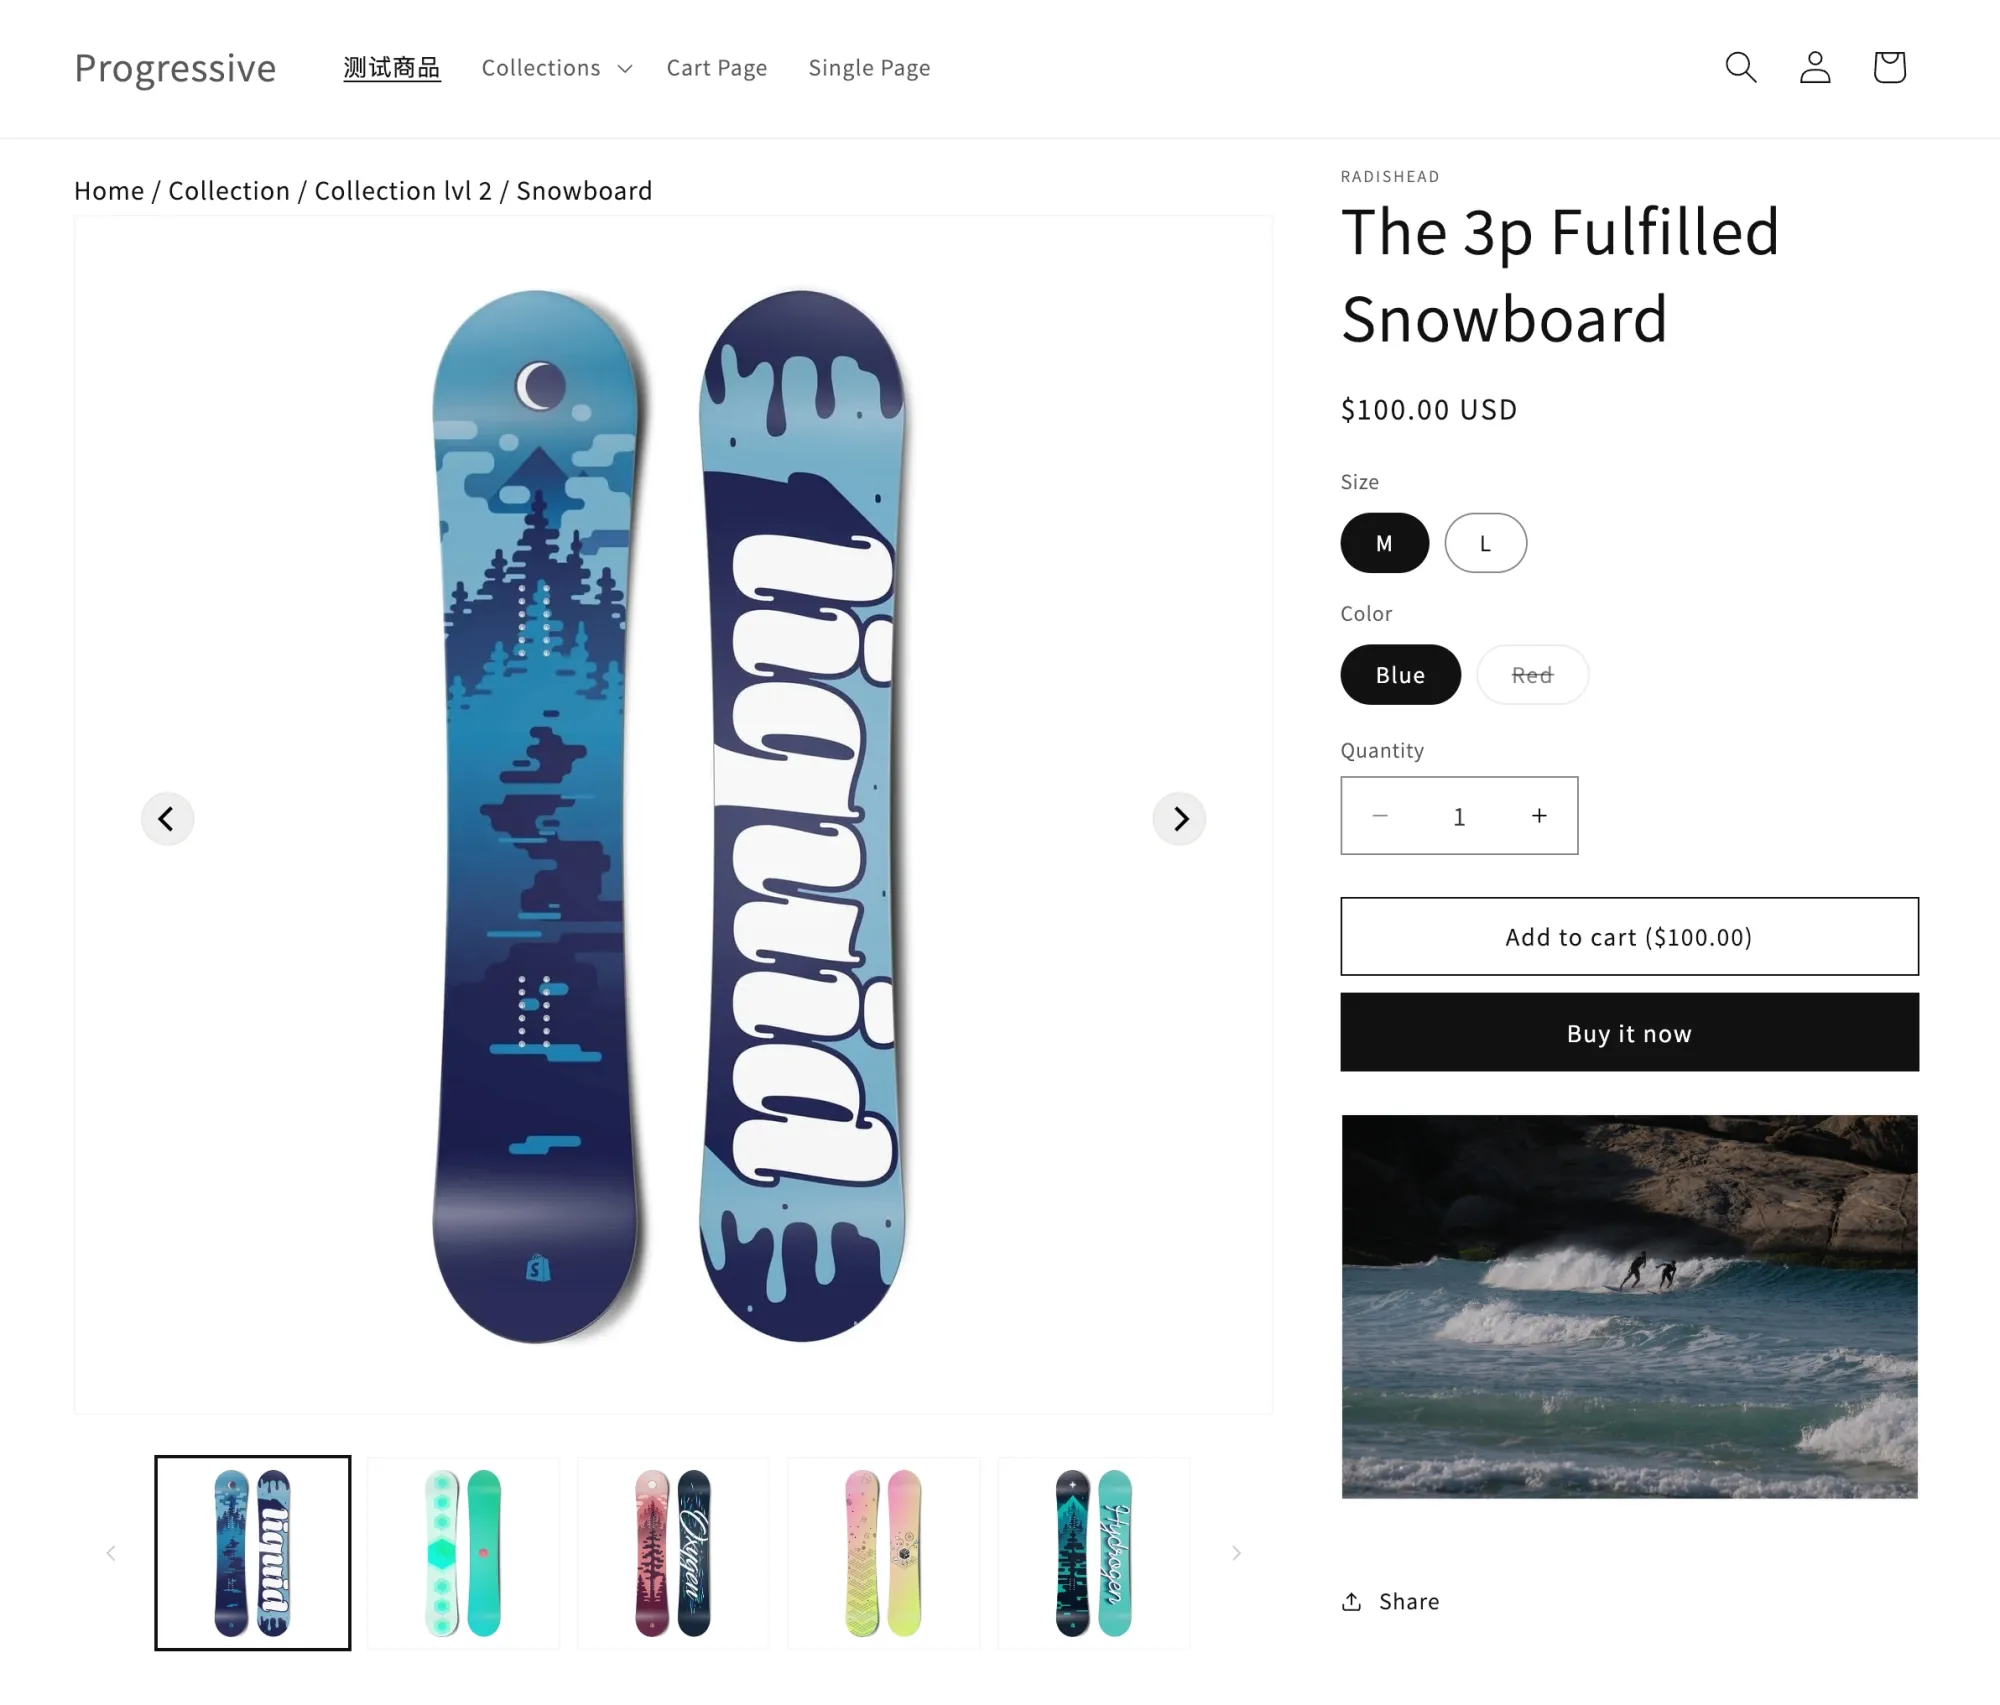The height and width of the screenshot is (1705, 2000).
Task: Select the Red color swatch option
Action: click(x=1532, y=675)
